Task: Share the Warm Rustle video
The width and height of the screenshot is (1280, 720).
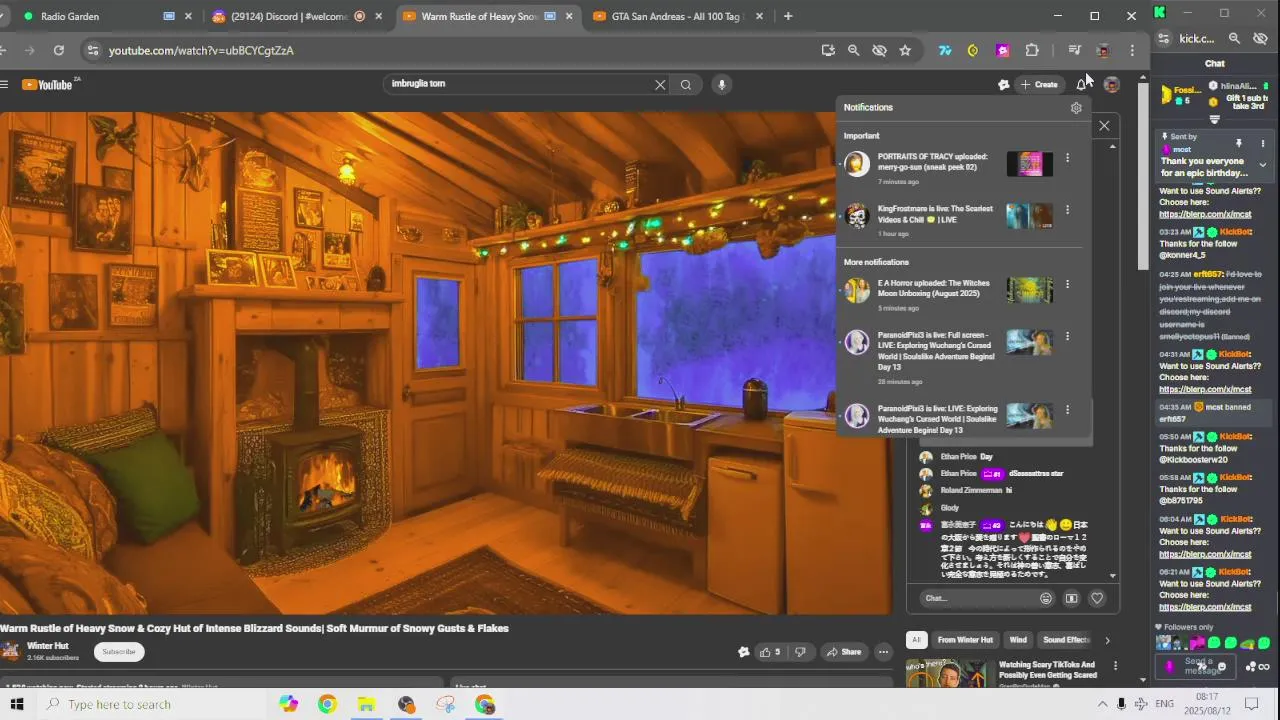Action: [844, 652]
